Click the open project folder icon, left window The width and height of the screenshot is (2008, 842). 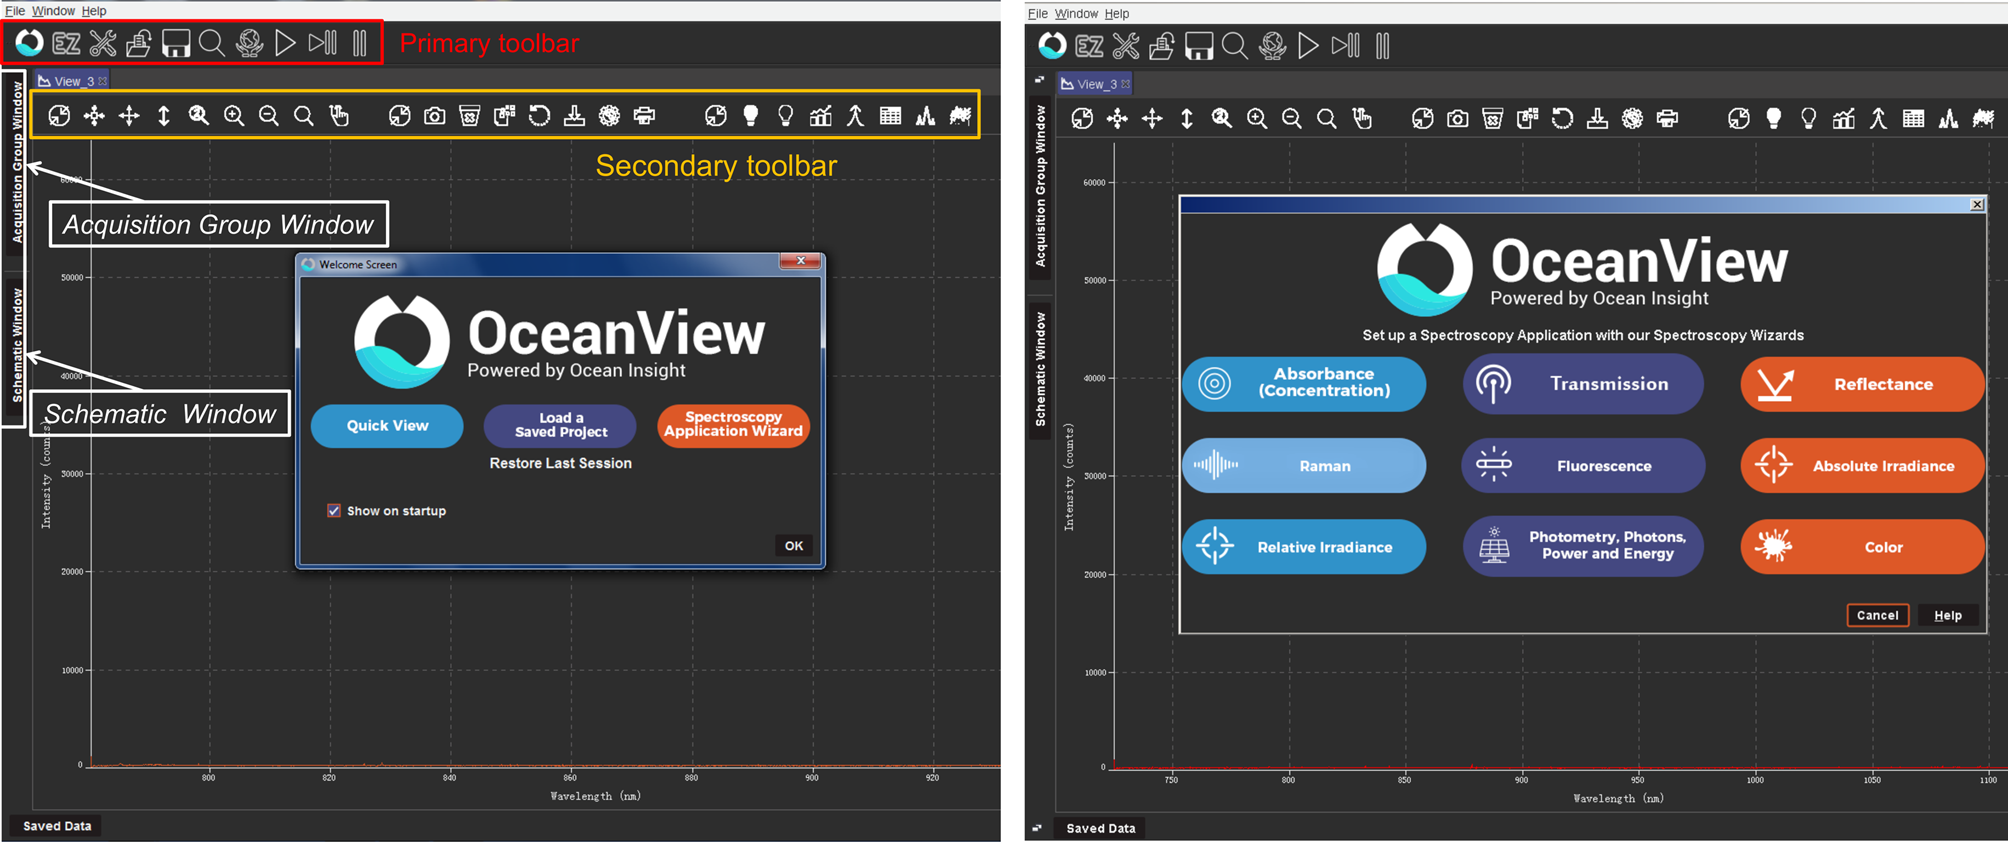tap(139, 43)
